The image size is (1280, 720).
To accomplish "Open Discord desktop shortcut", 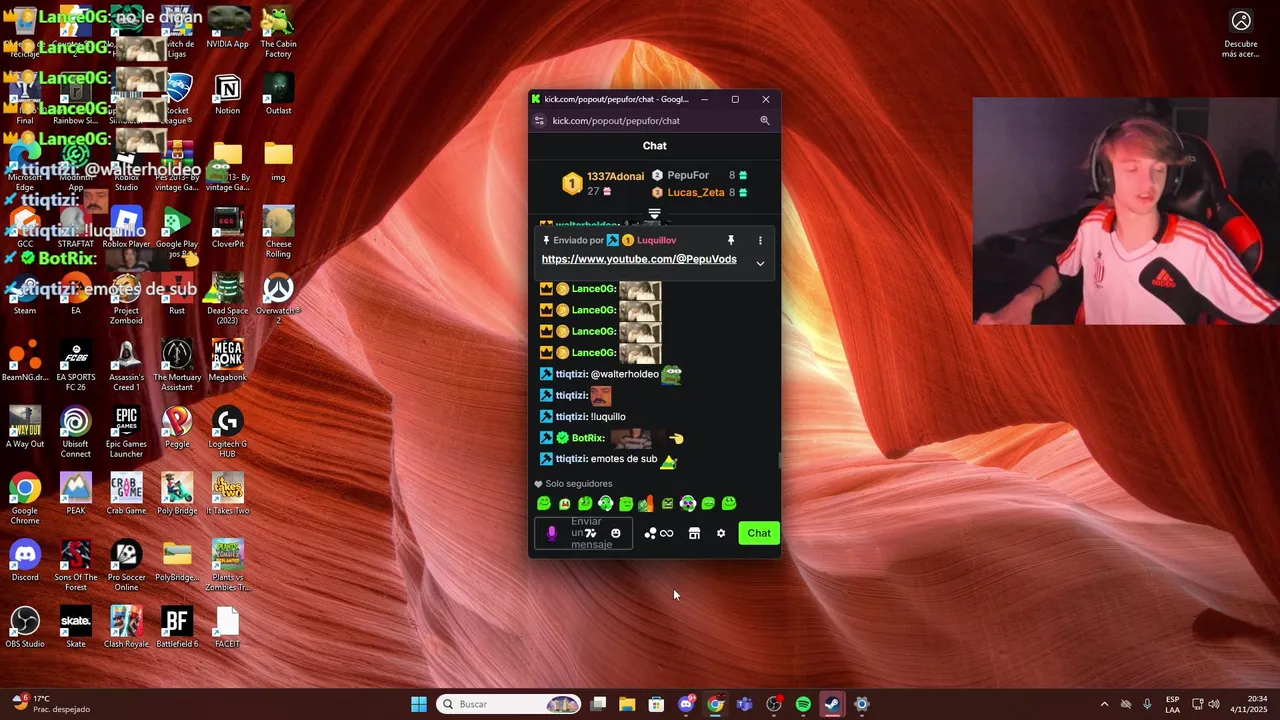I will (25, 561).
